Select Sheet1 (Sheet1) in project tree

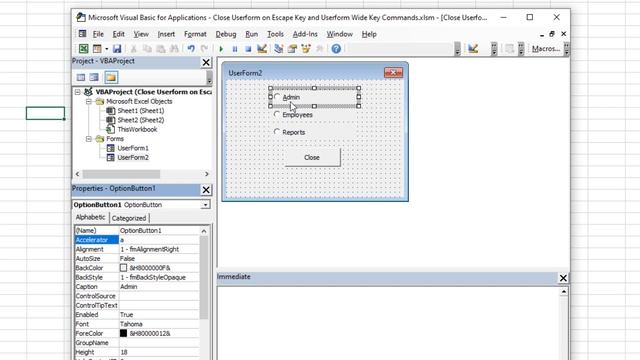pyautogui.click(x=141, y=111)
